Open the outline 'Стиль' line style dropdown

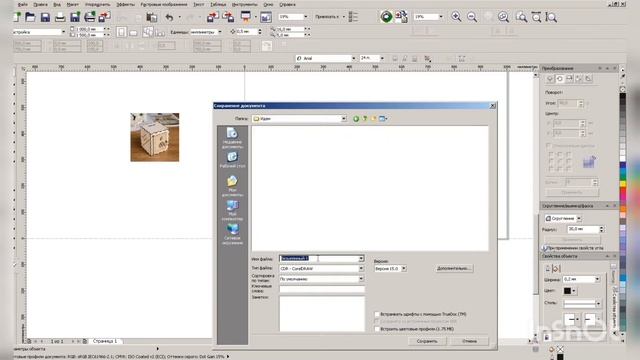tap(598, 304)
